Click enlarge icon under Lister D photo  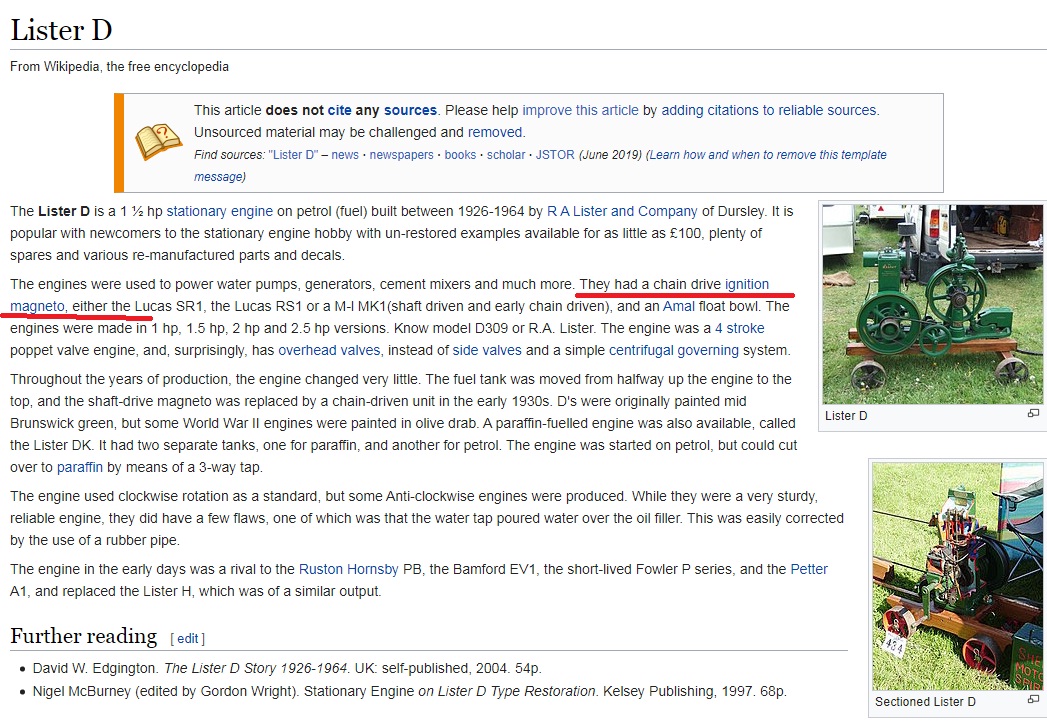(x=1033, y=414)
